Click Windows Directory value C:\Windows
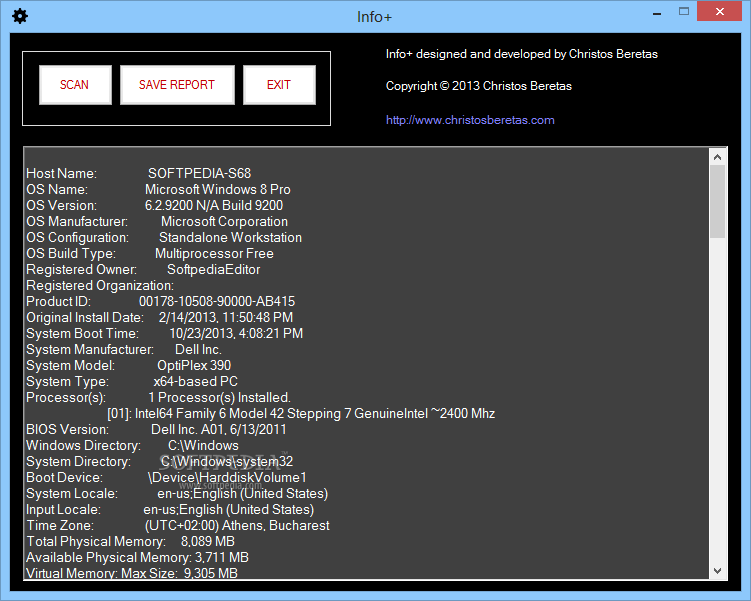751x601 pixels. 203,446
